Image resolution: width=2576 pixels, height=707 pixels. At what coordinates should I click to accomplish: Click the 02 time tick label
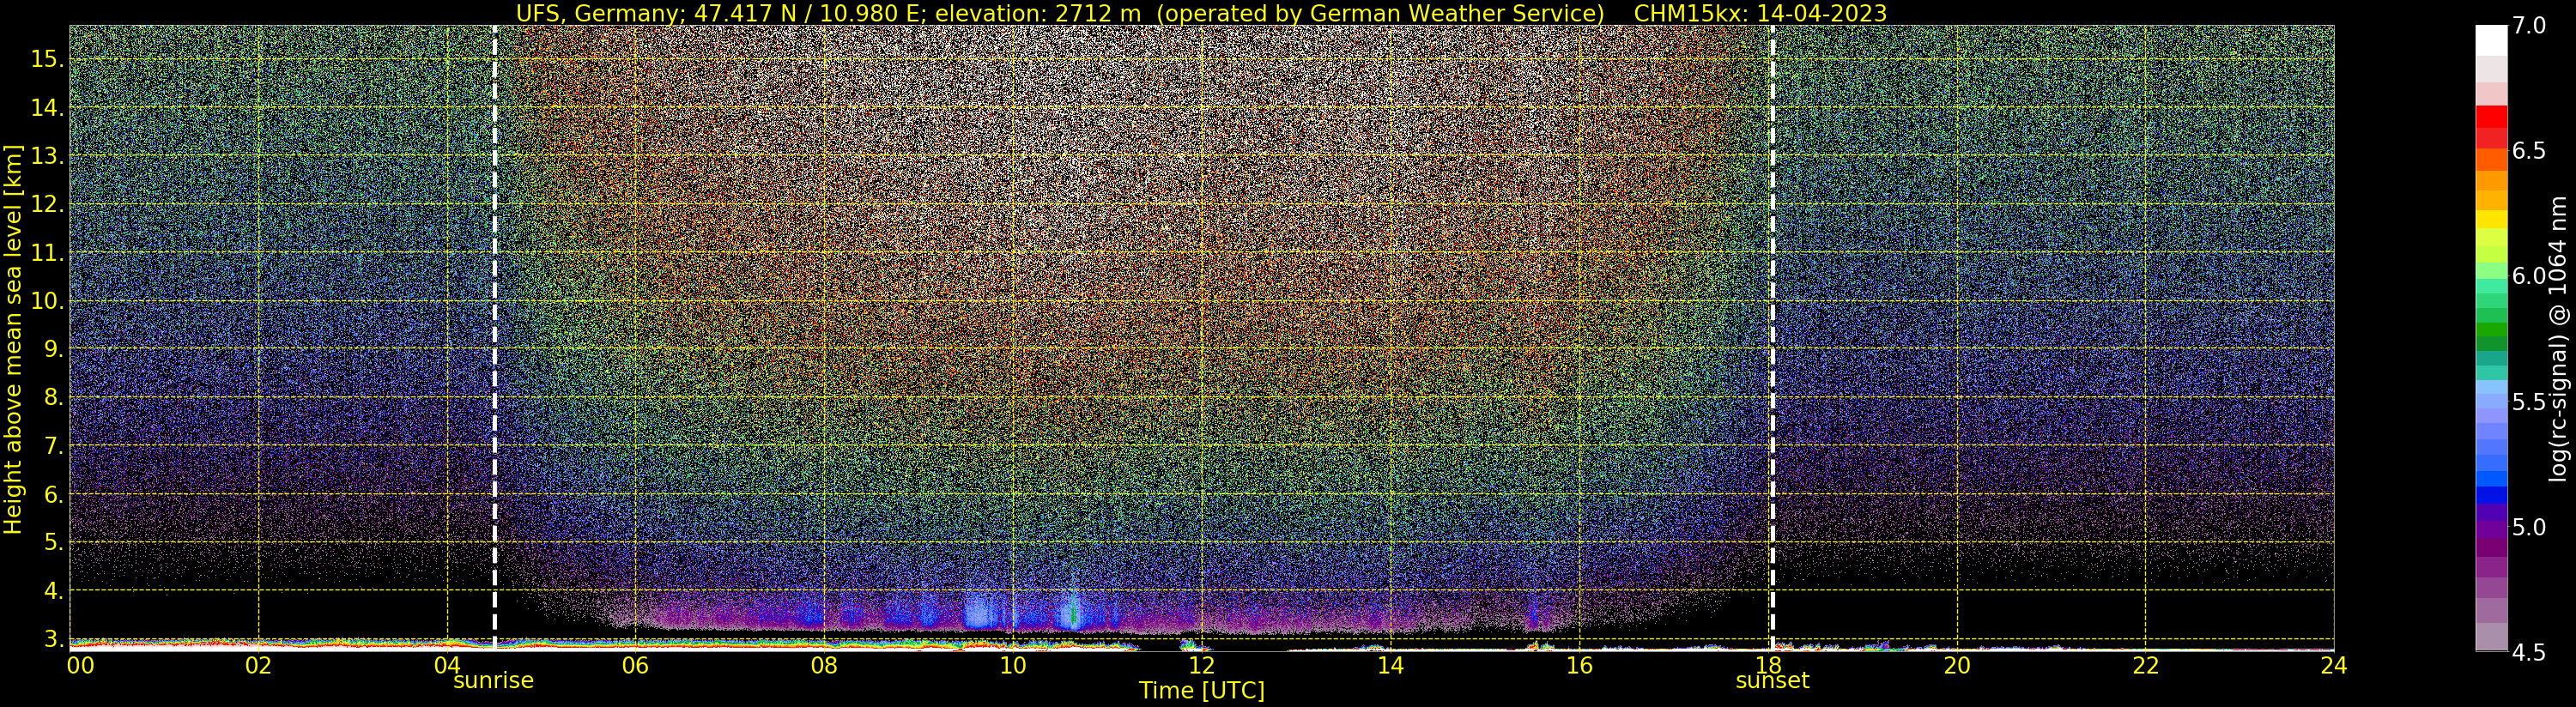(258, 666)
